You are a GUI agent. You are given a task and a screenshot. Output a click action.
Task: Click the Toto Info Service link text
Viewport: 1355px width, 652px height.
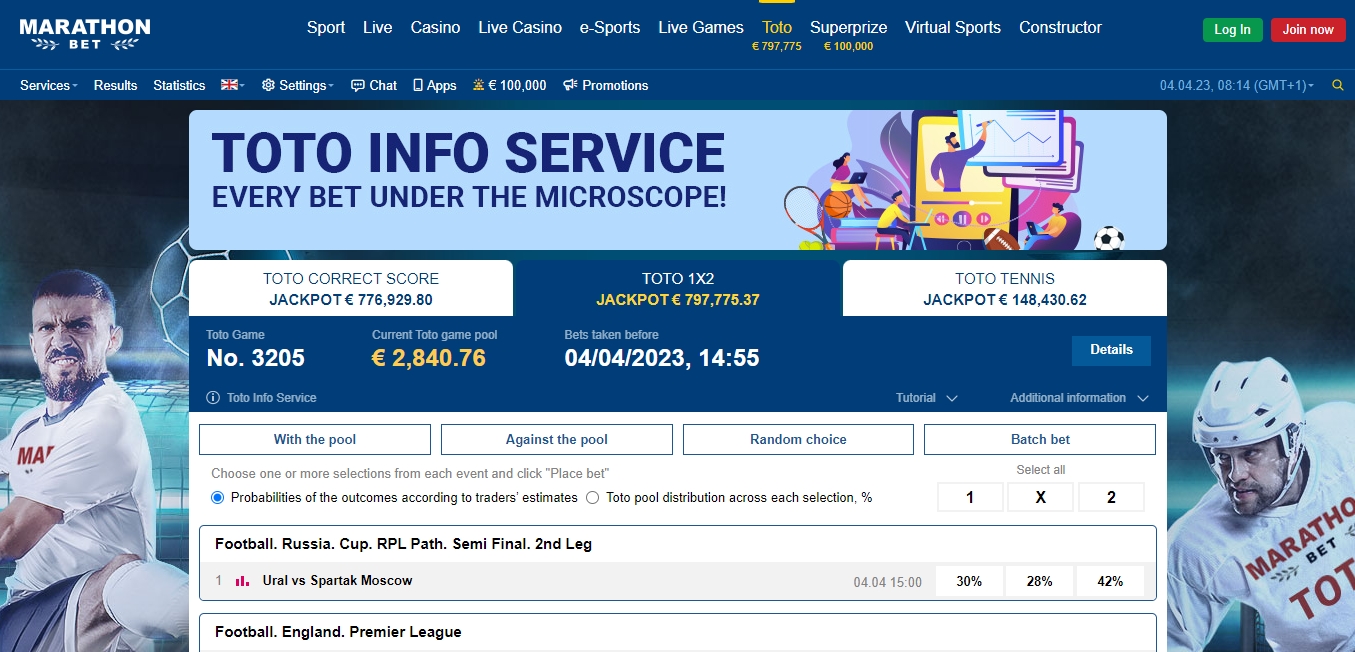pyautogui.click(x=271, y=398)
